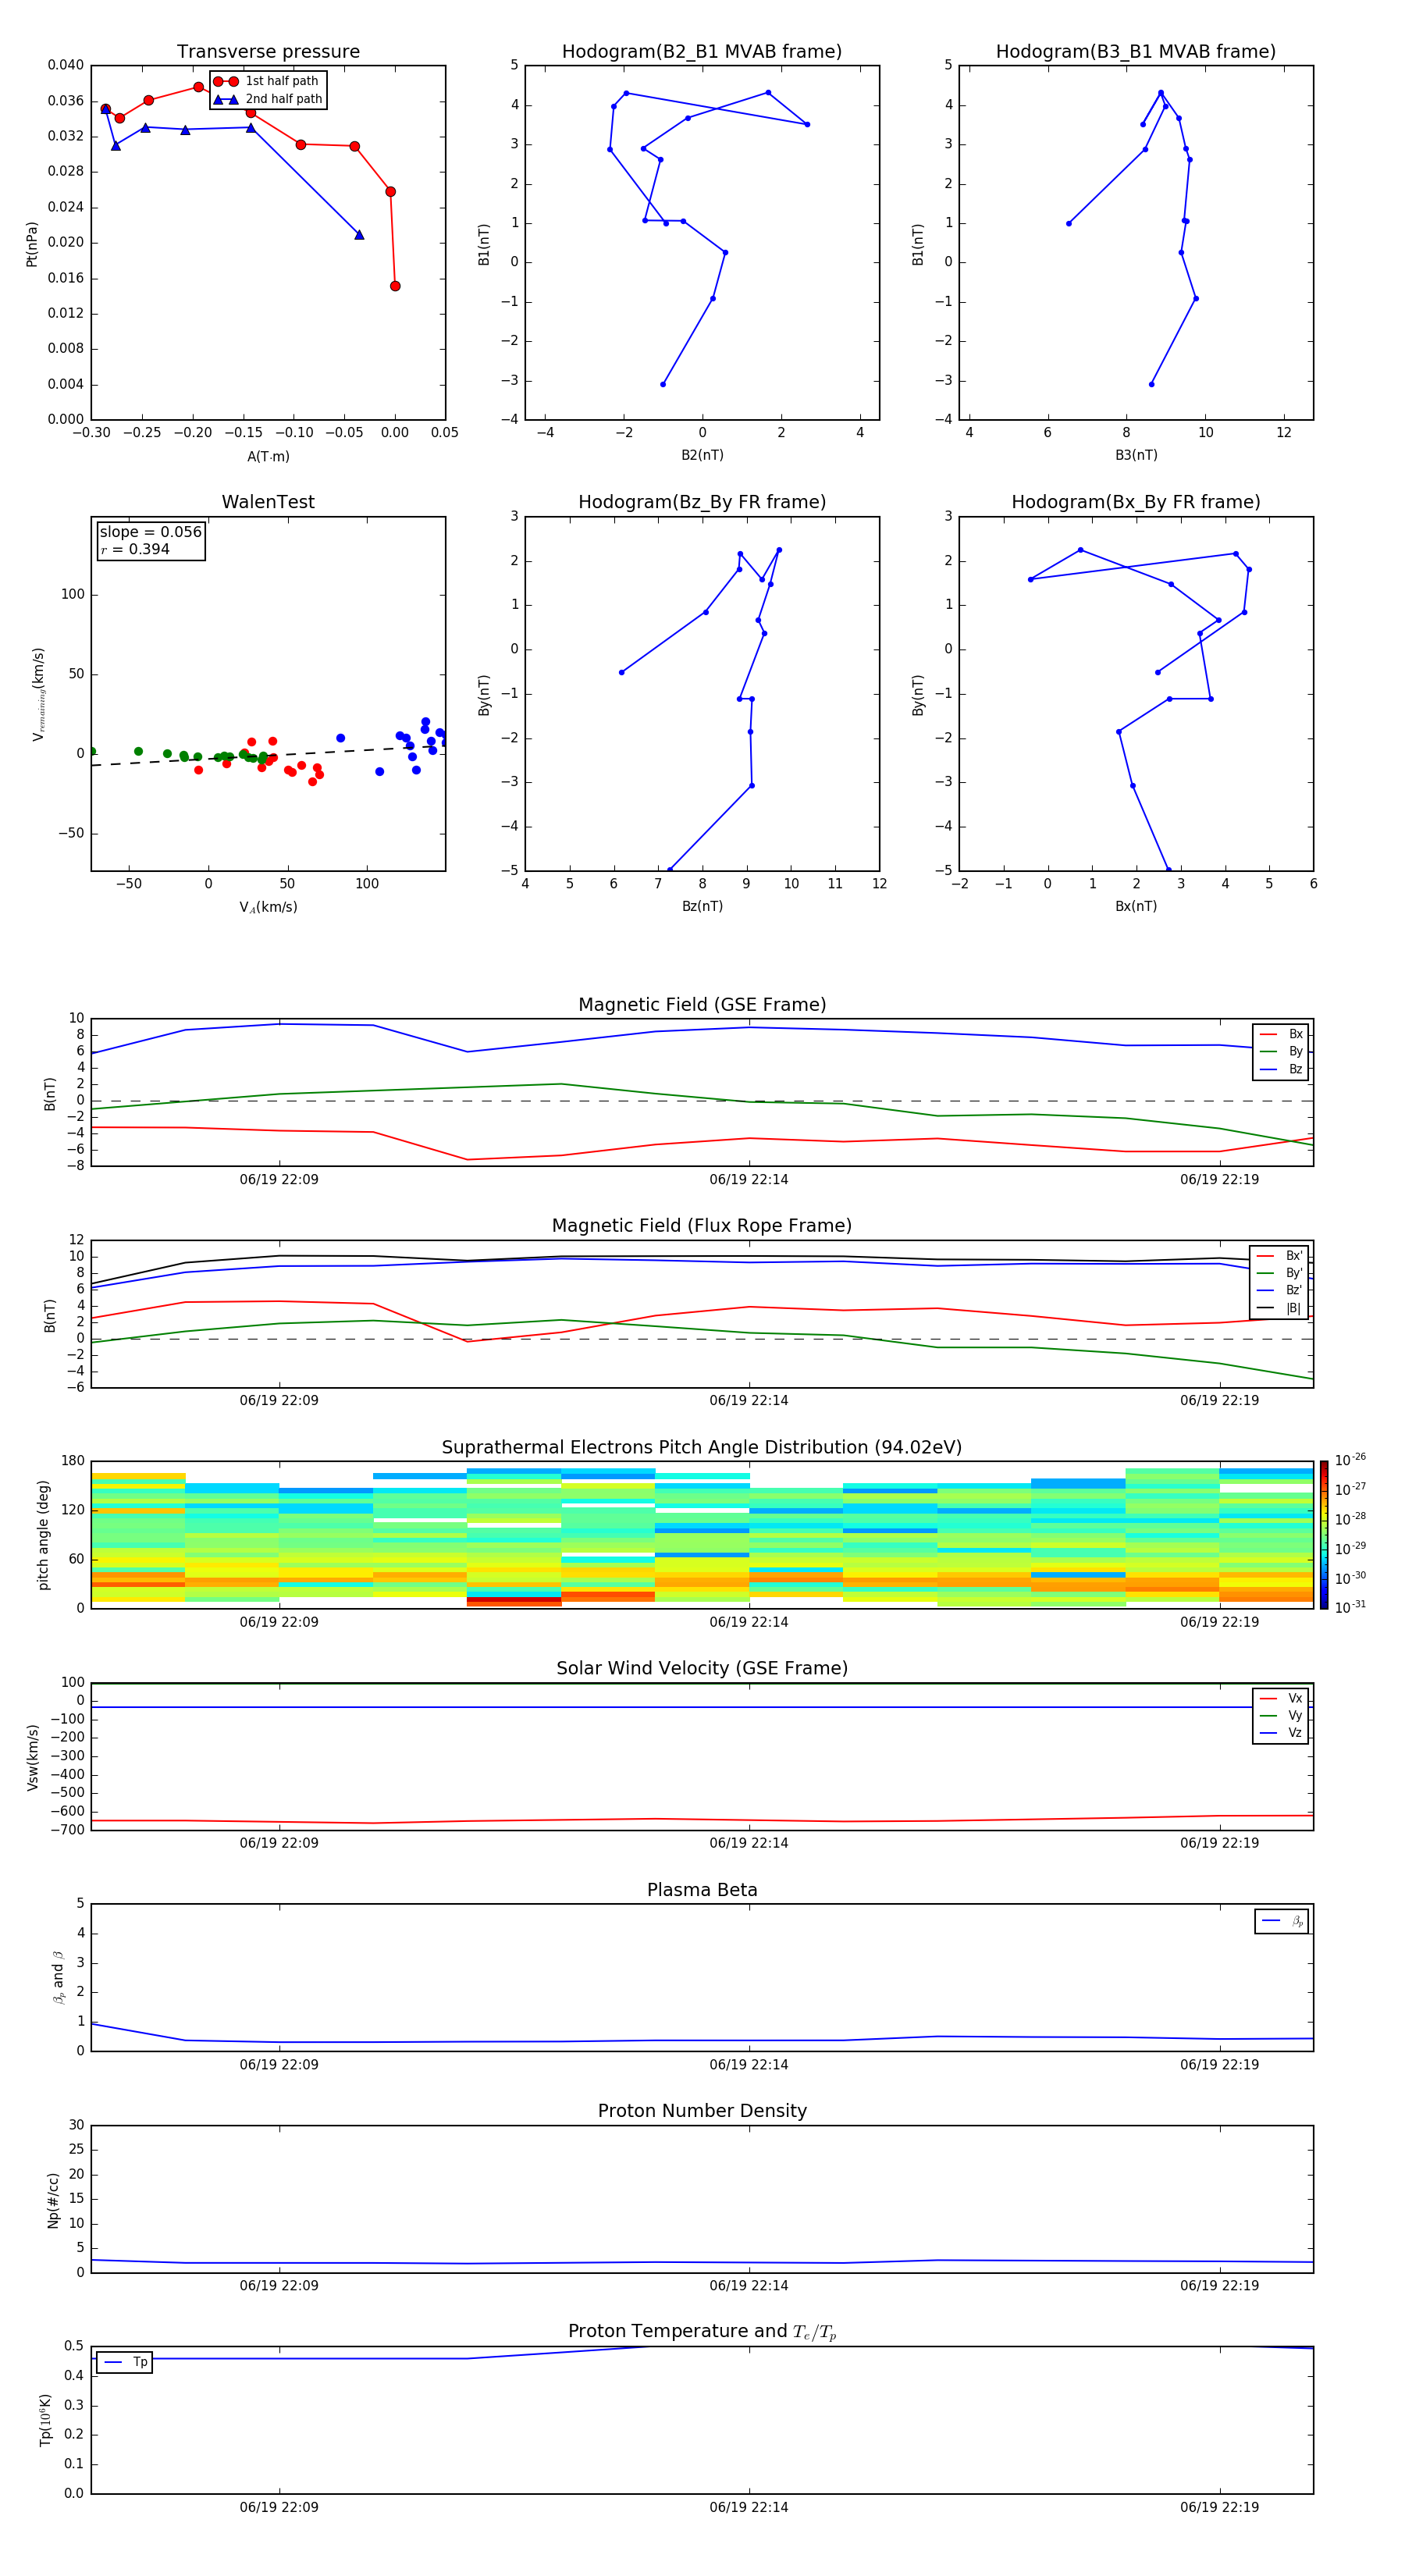This screenshot has width=1405, height=2576.
Task: Click the 'Bx(nT)' x-axis label
Action: click(1136, 906)
